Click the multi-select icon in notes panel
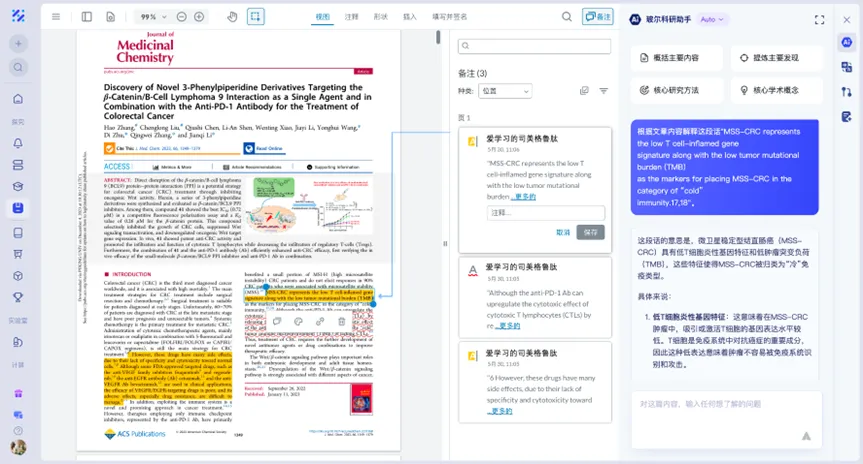The width and height of the screenshot is (863, 464). pos(585,91)
